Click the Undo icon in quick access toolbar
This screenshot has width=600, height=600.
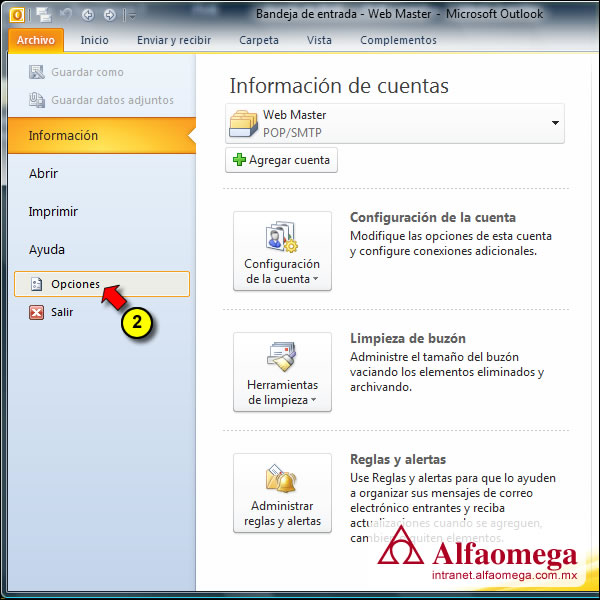click(66, 14)
